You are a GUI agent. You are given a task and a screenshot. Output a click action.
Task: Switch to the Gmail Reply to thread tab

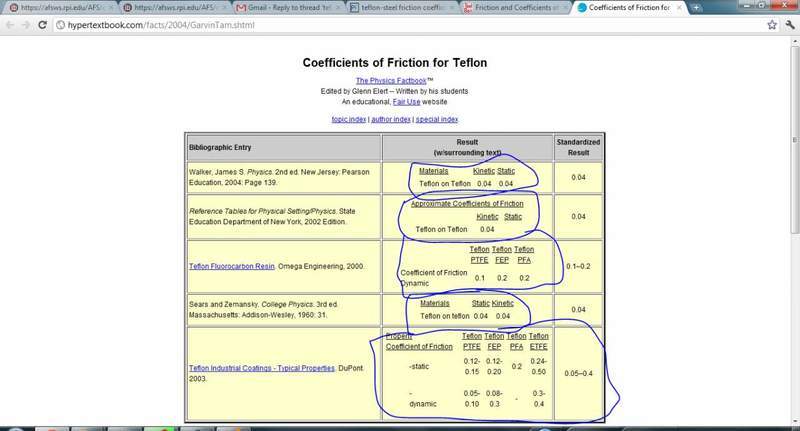288,8
